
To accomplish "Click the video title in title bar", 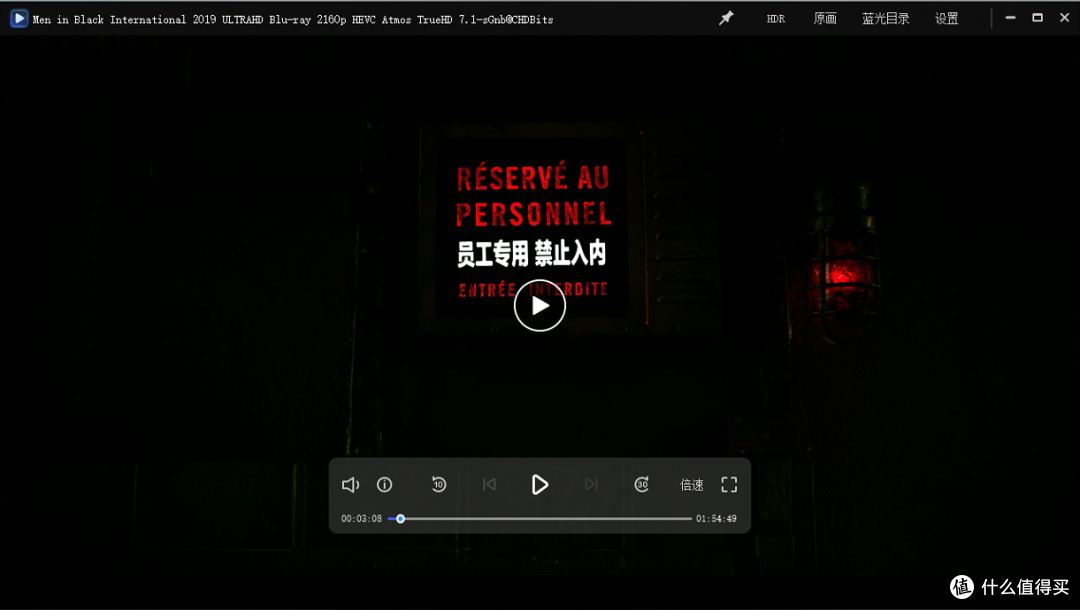I will click(x=293, y=19).
